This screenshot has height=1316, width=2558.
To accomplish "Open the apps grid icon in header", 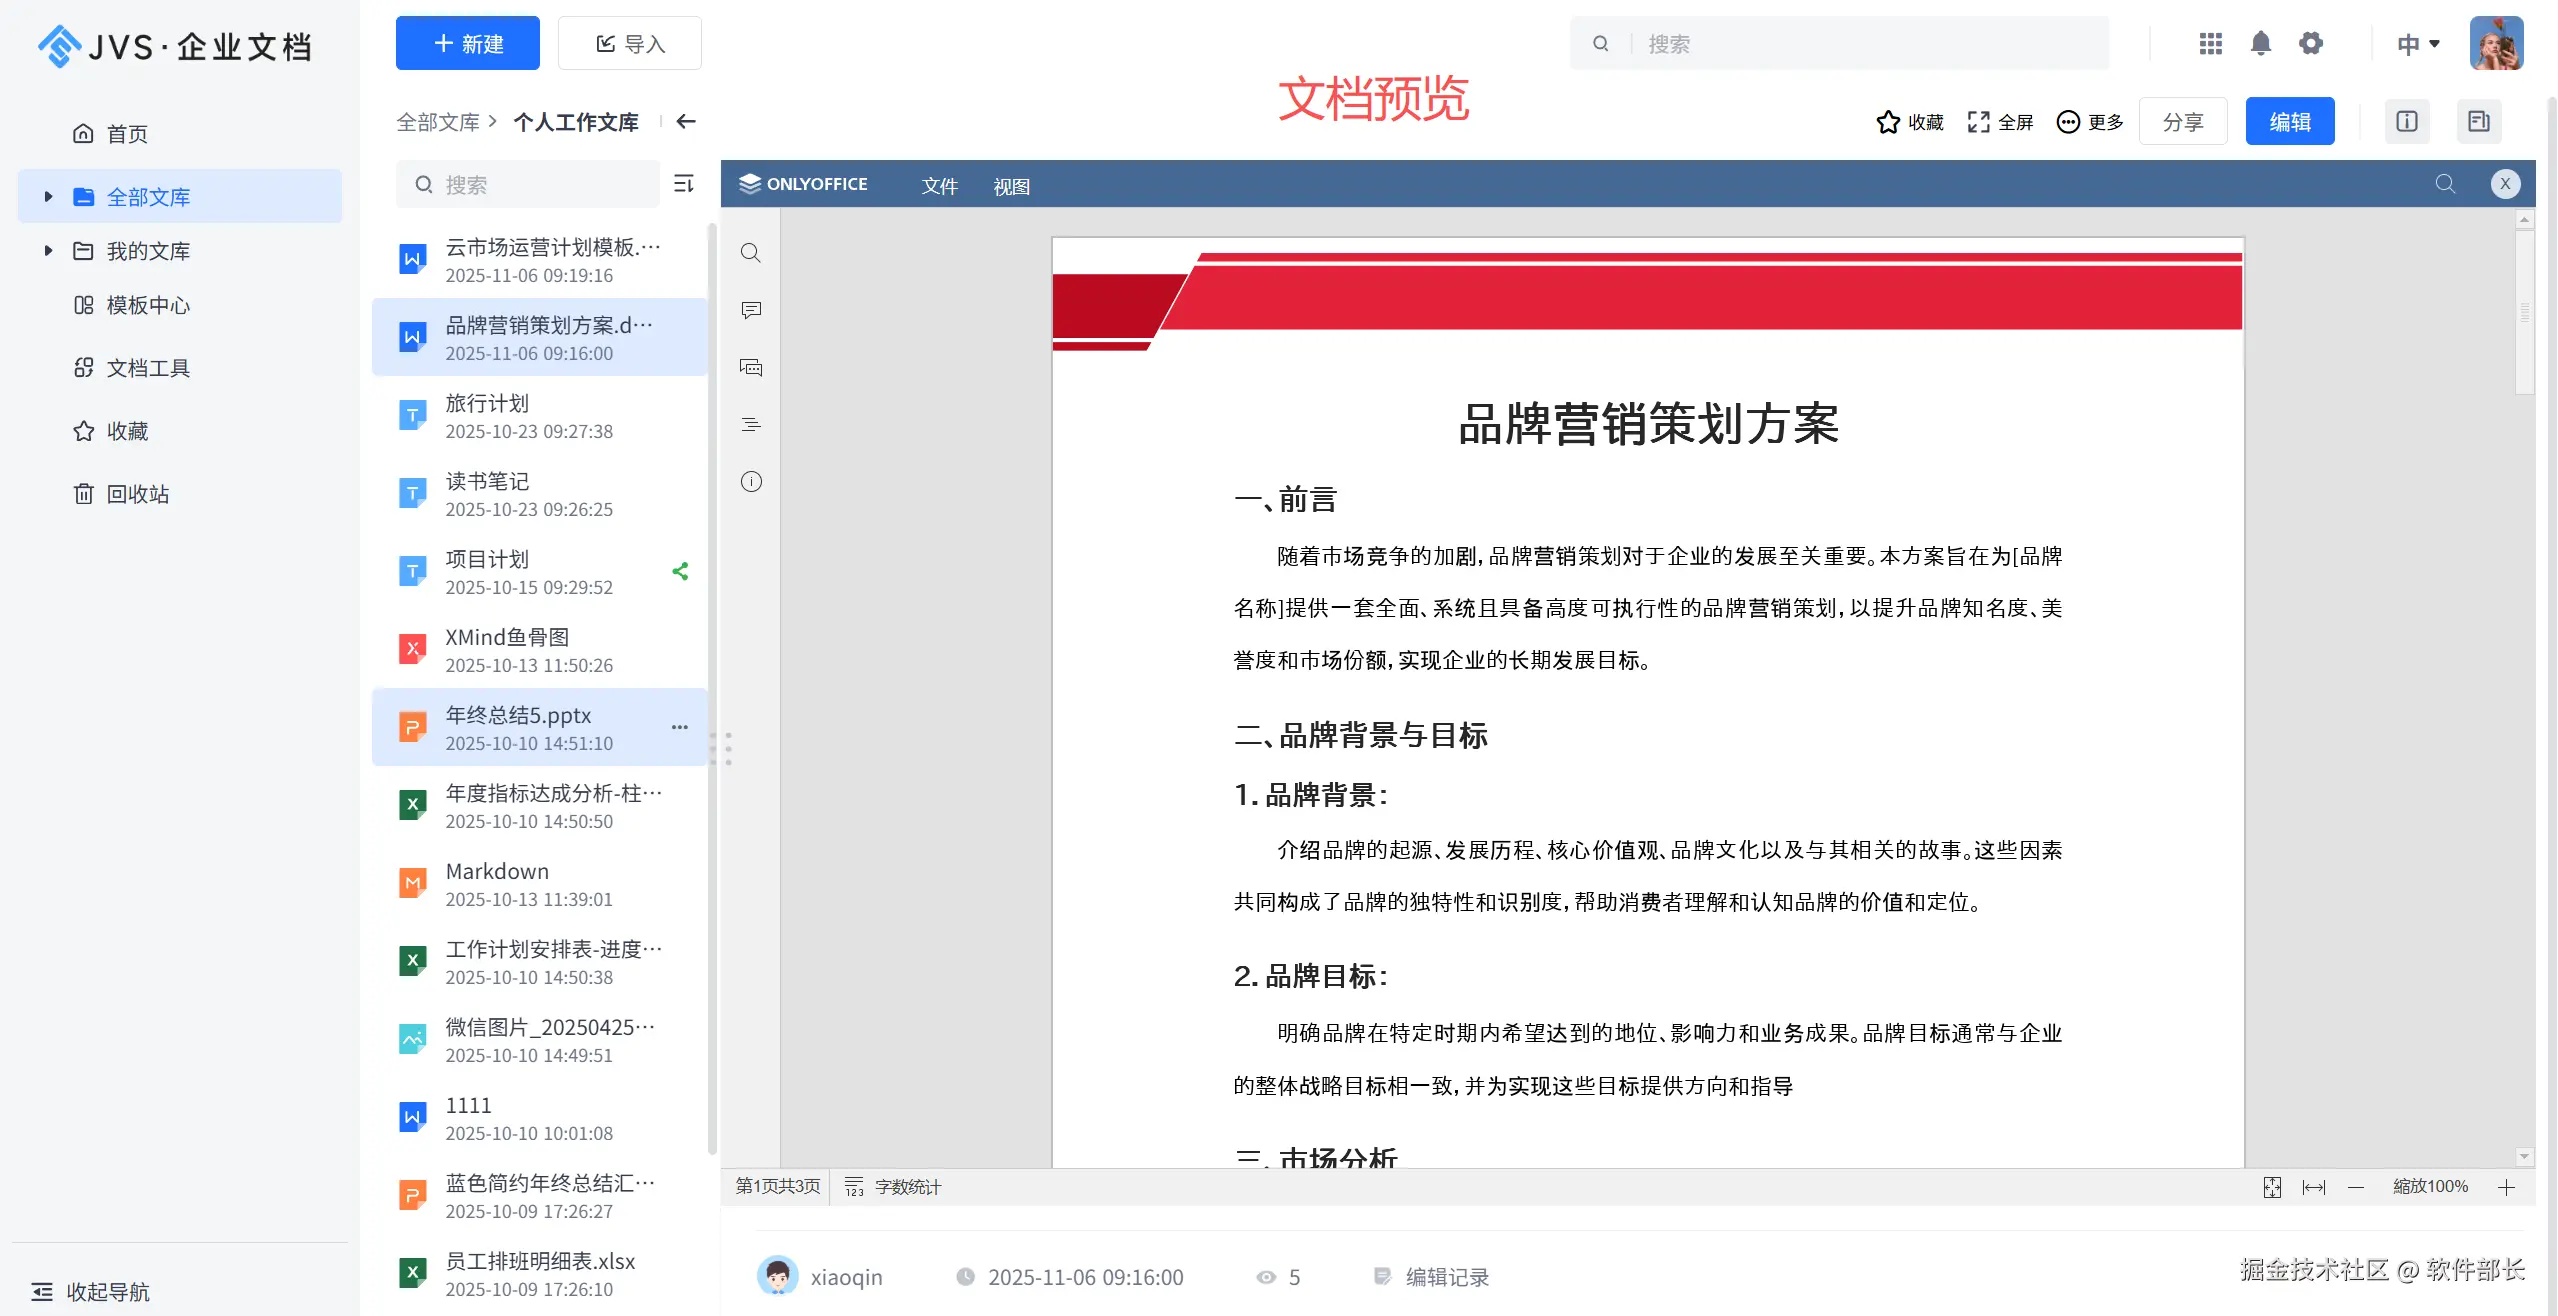I will click(x=2210, y=44).
